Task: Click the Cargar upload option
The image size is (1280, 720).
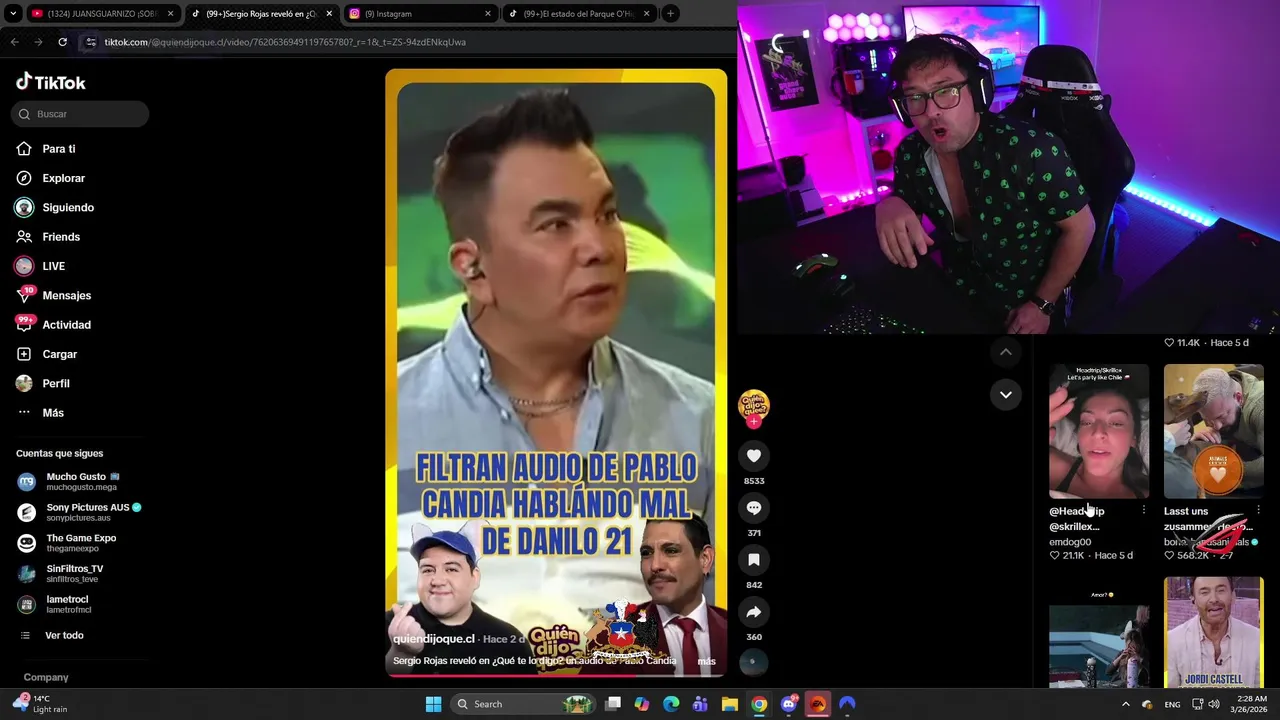Action: click(59, 354)
